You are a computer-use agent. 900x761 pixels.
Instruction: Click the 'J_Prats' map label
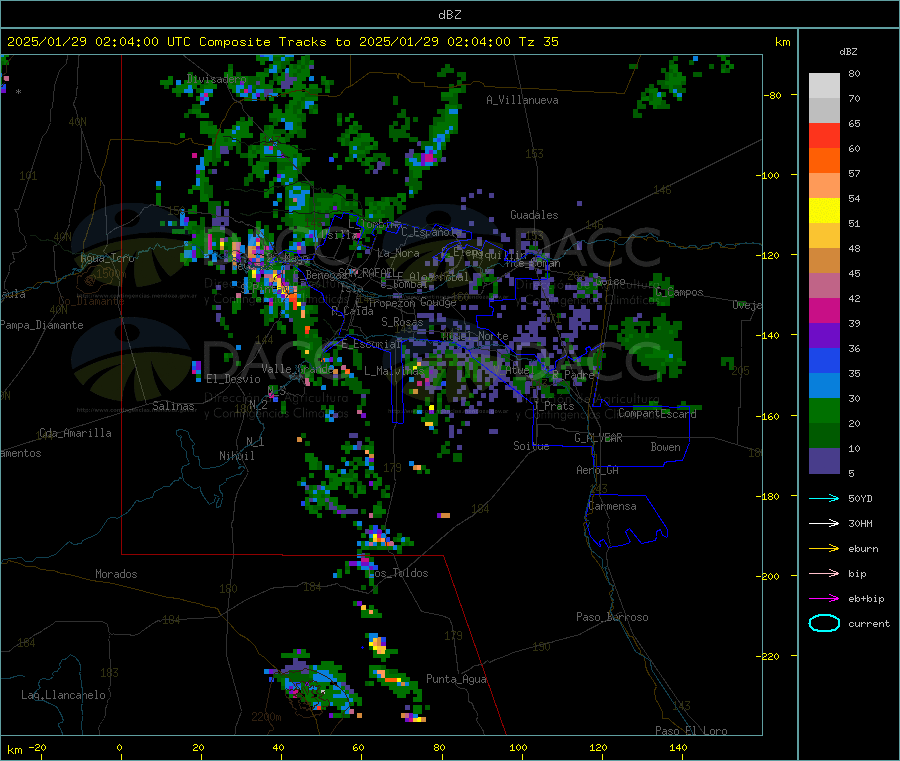tap(553, 406)
